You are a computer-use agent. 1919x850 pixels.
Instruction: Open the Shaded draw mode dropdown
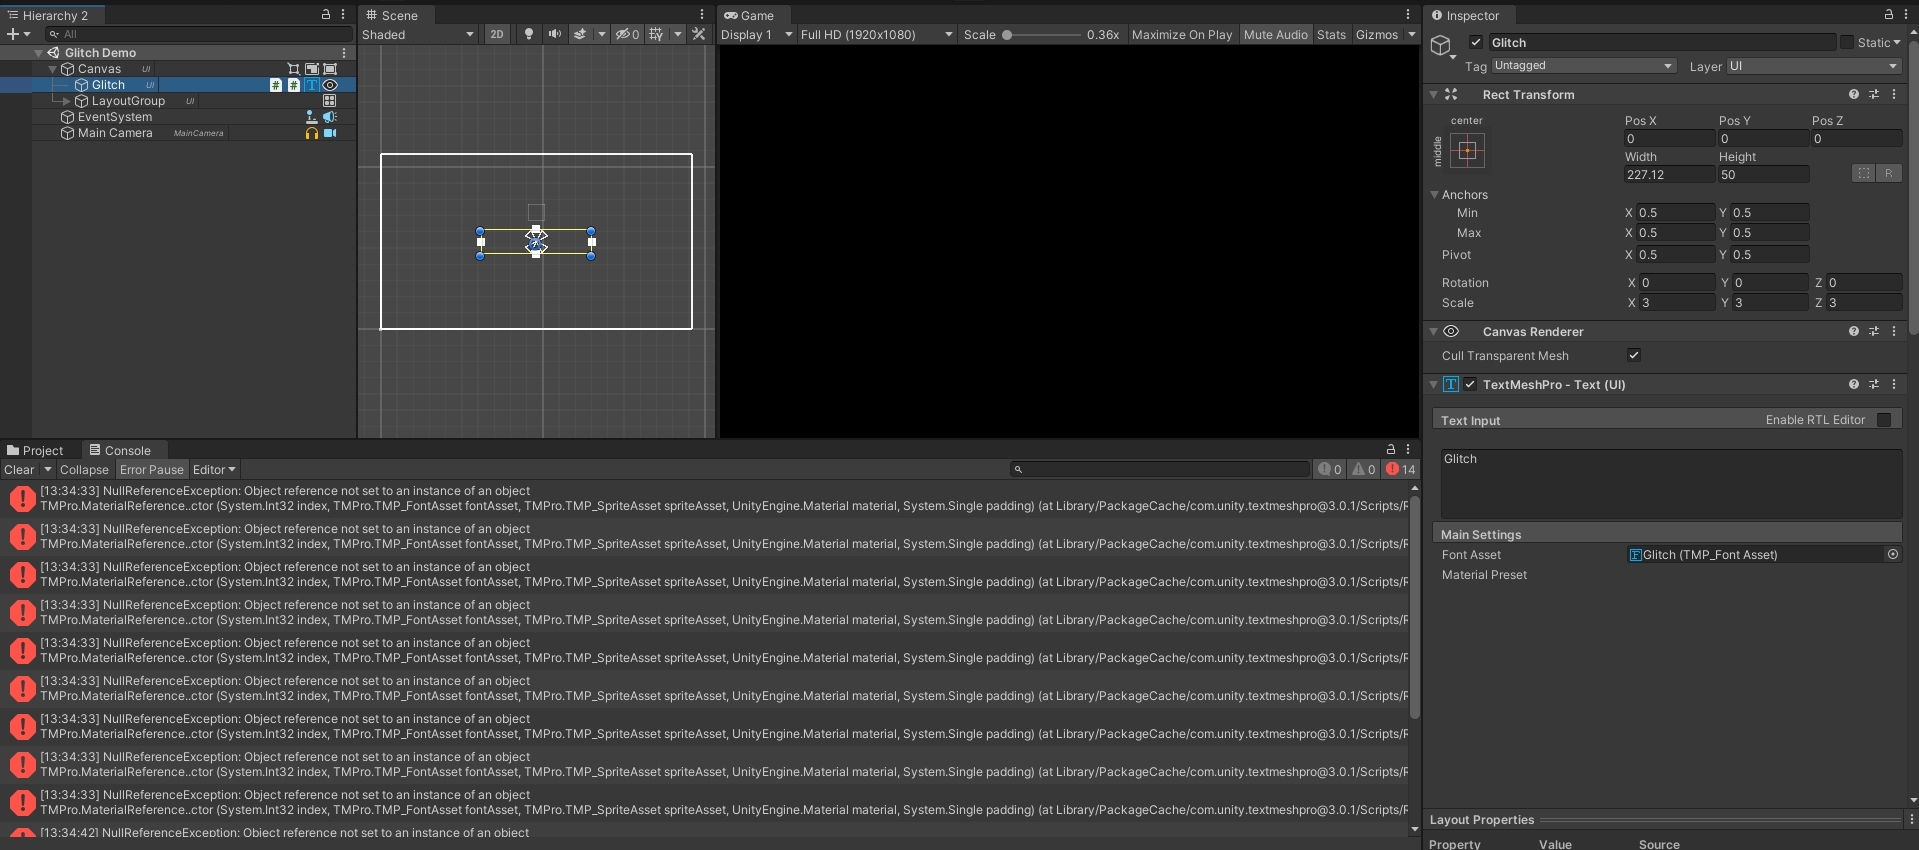click(x=418, y=34)
